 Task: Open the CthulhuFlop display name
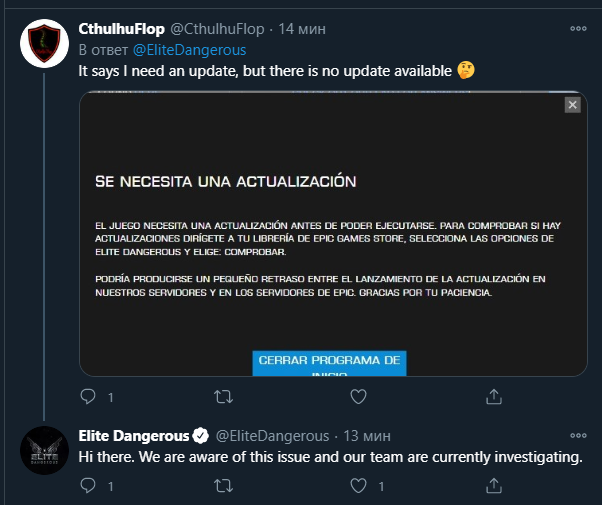point(121,29)
